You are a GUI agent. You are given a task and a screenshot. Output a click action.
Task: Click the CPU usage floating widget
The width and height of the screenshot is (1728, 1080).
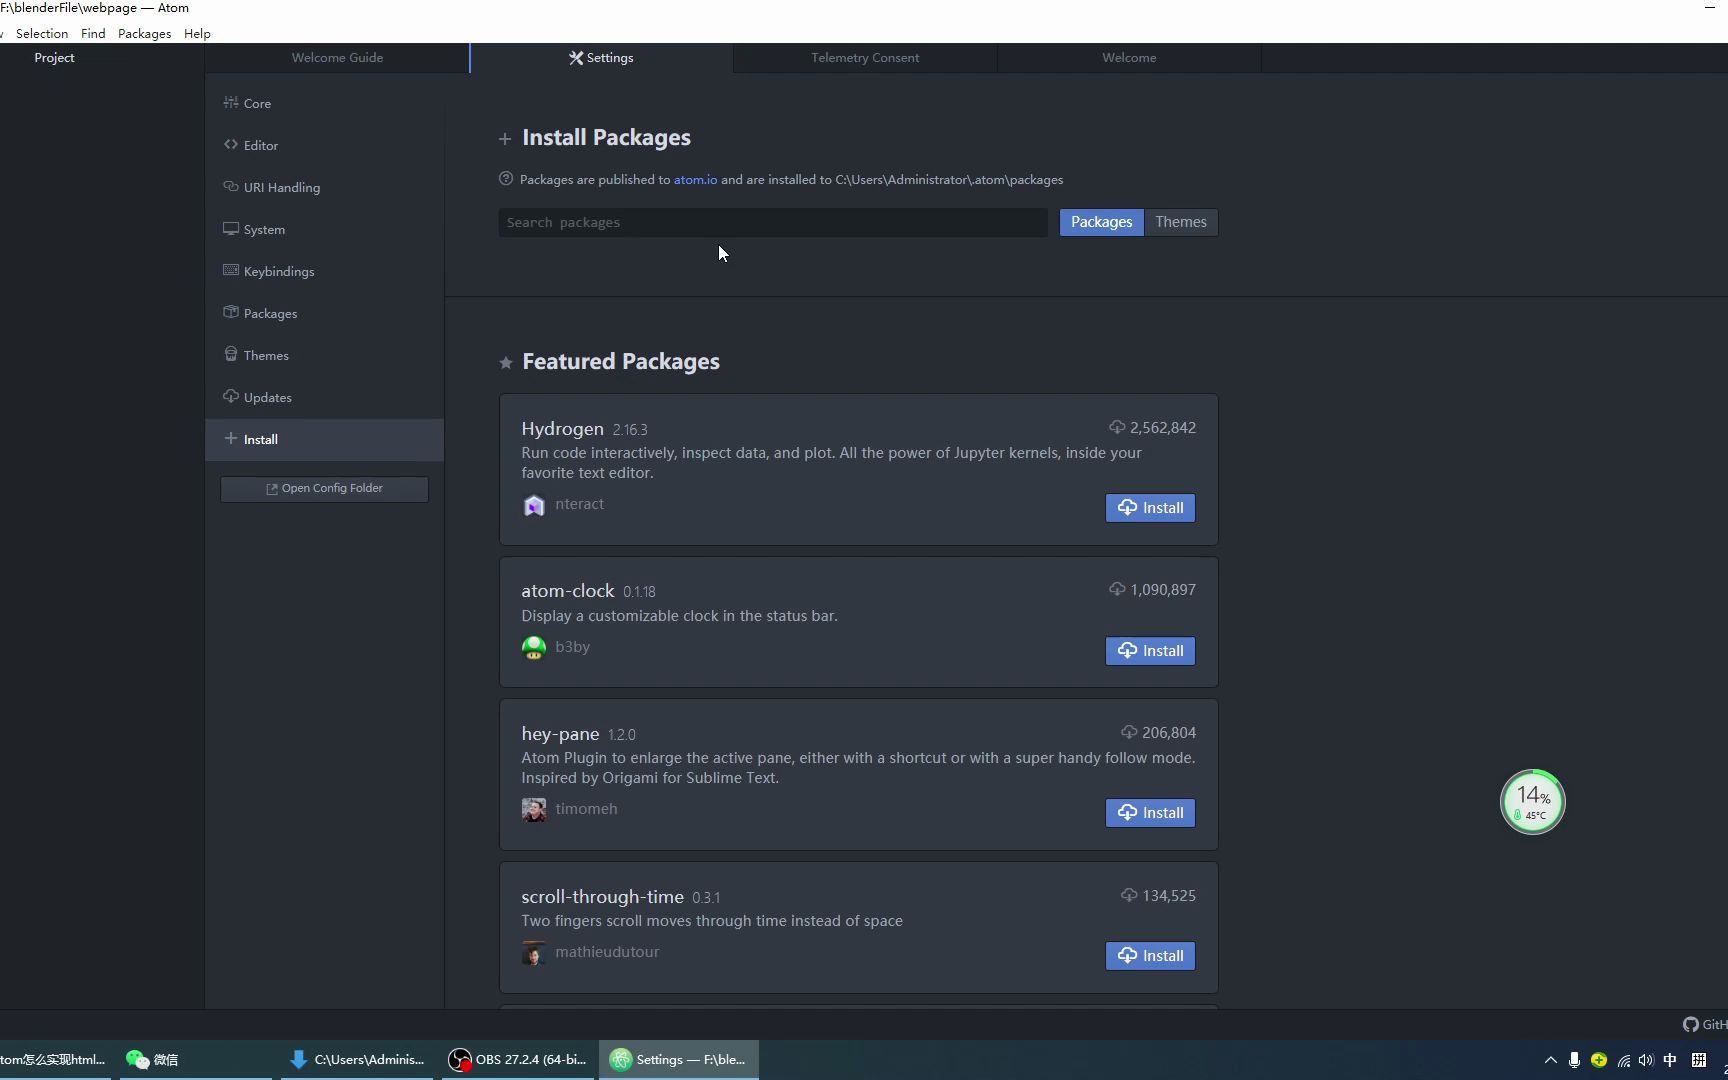coord(1532,802)
